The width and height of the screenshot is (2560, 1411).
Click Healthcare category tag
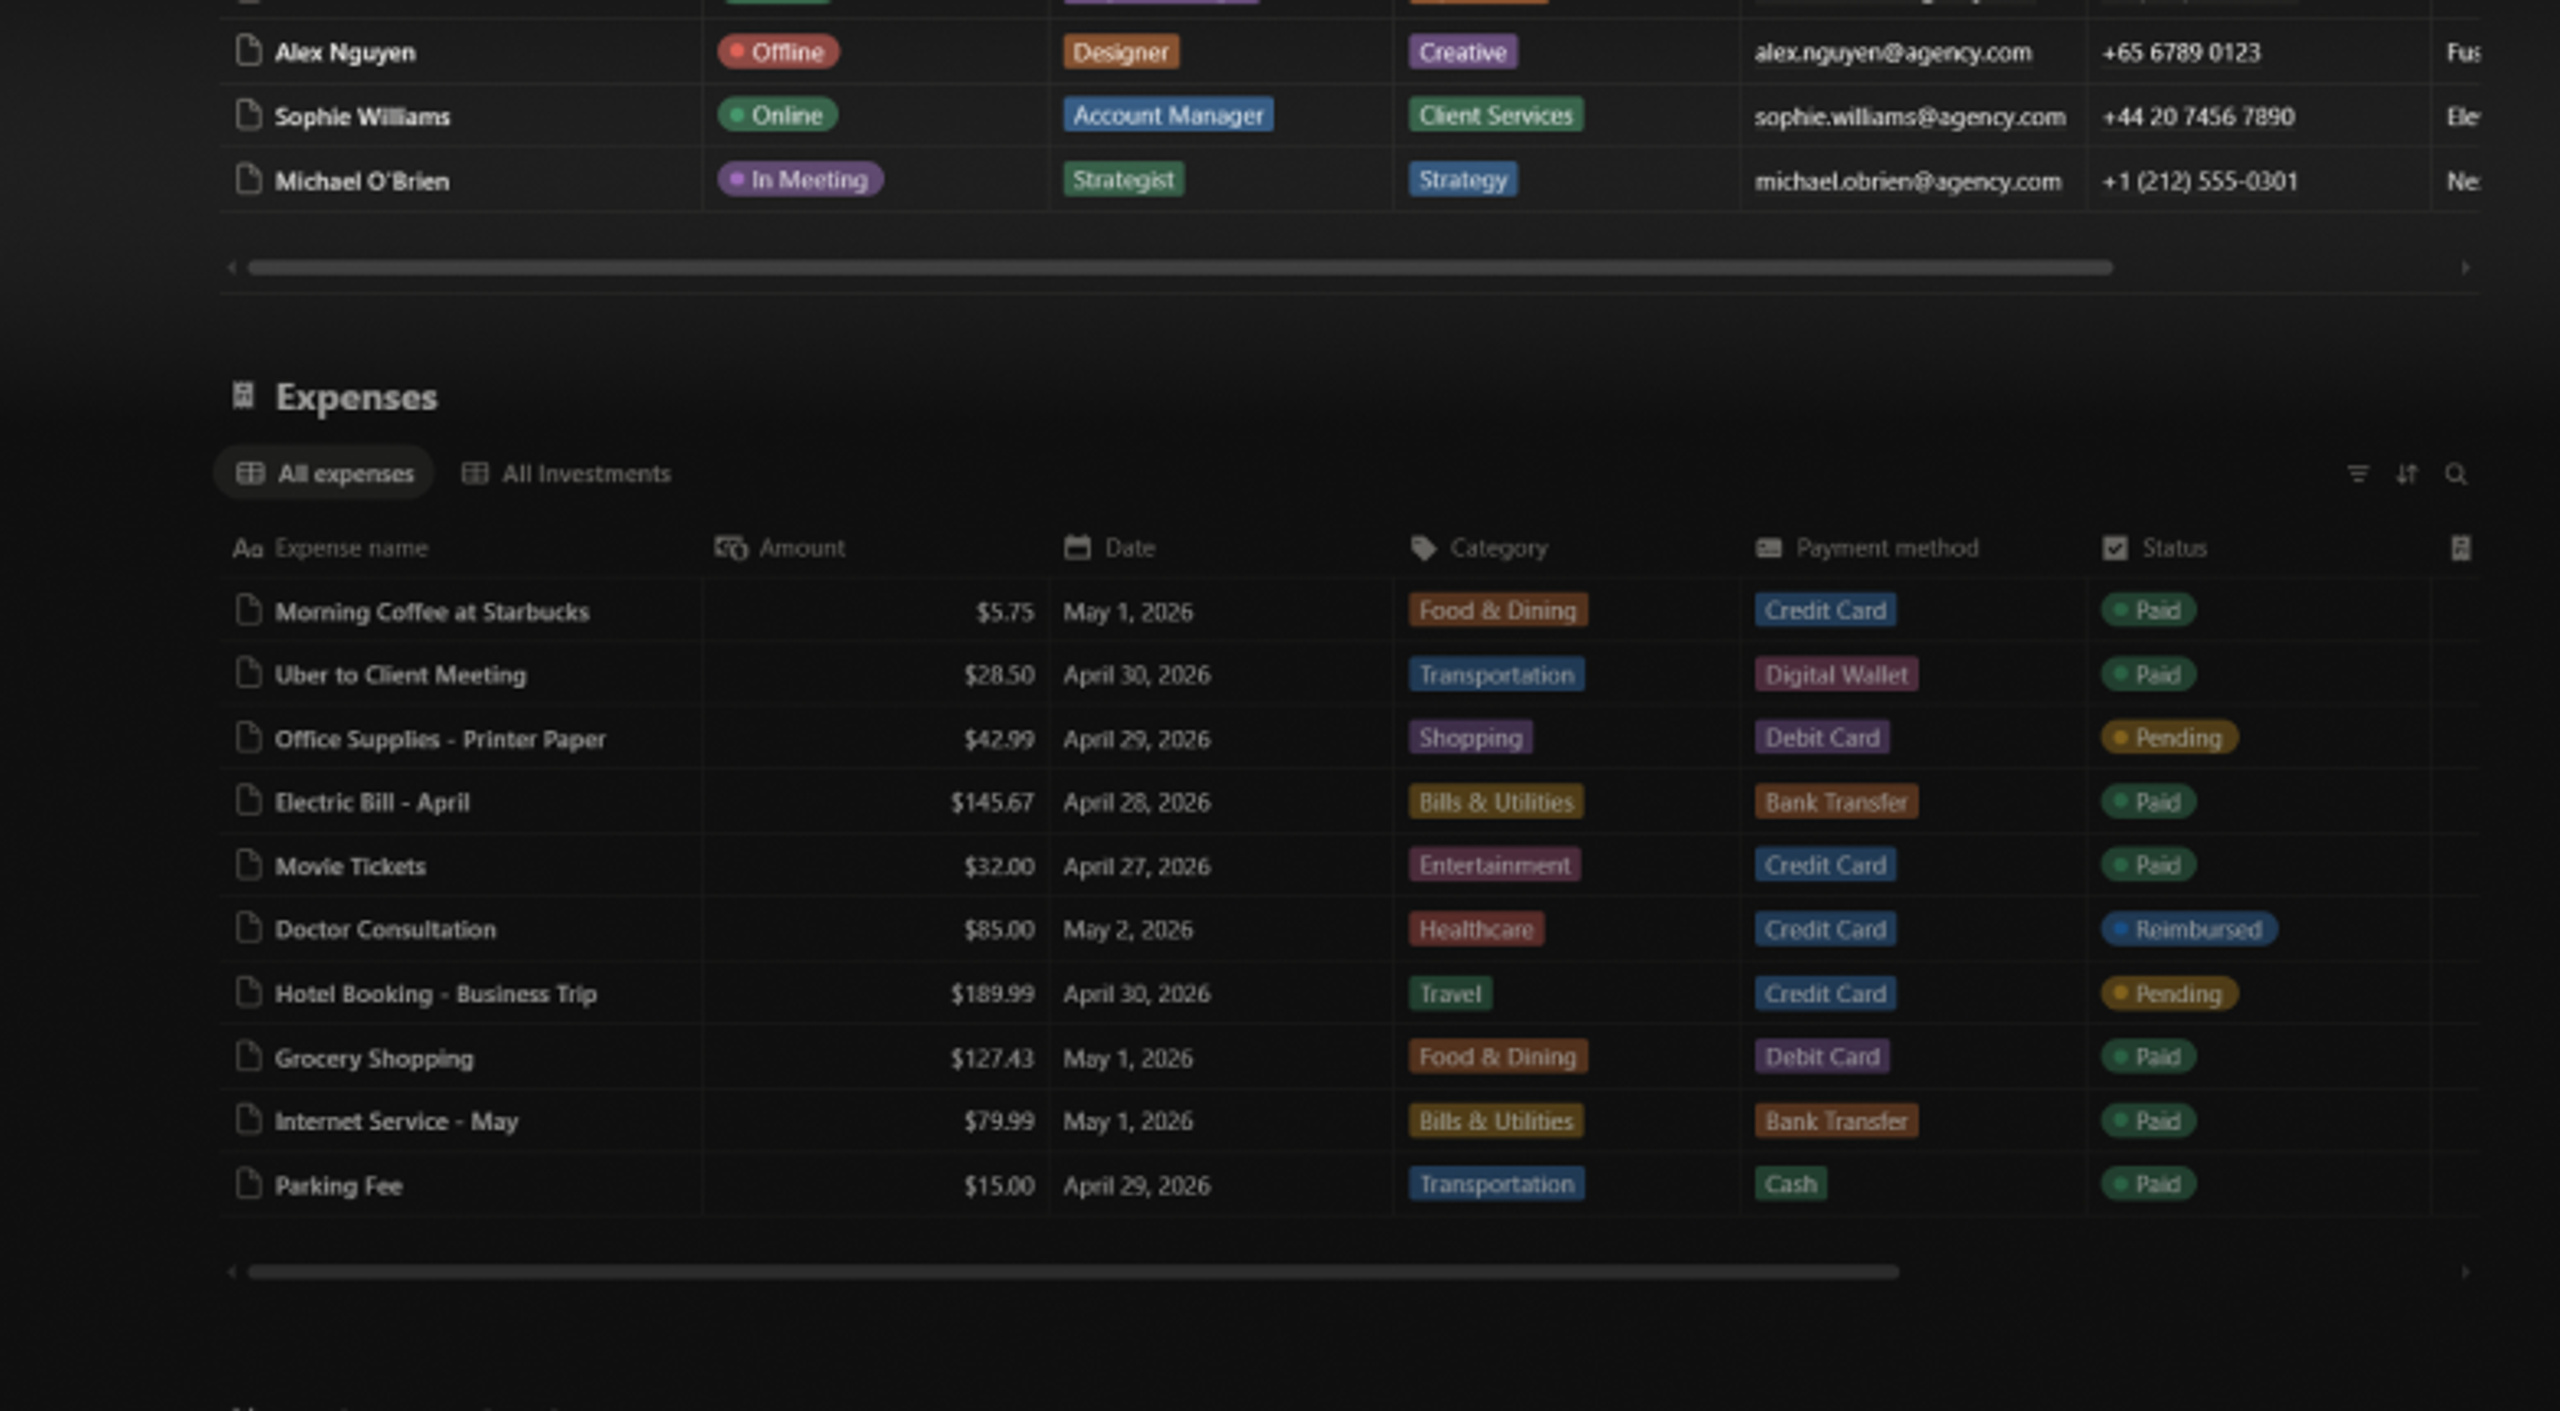click(x=1476, y=929)
